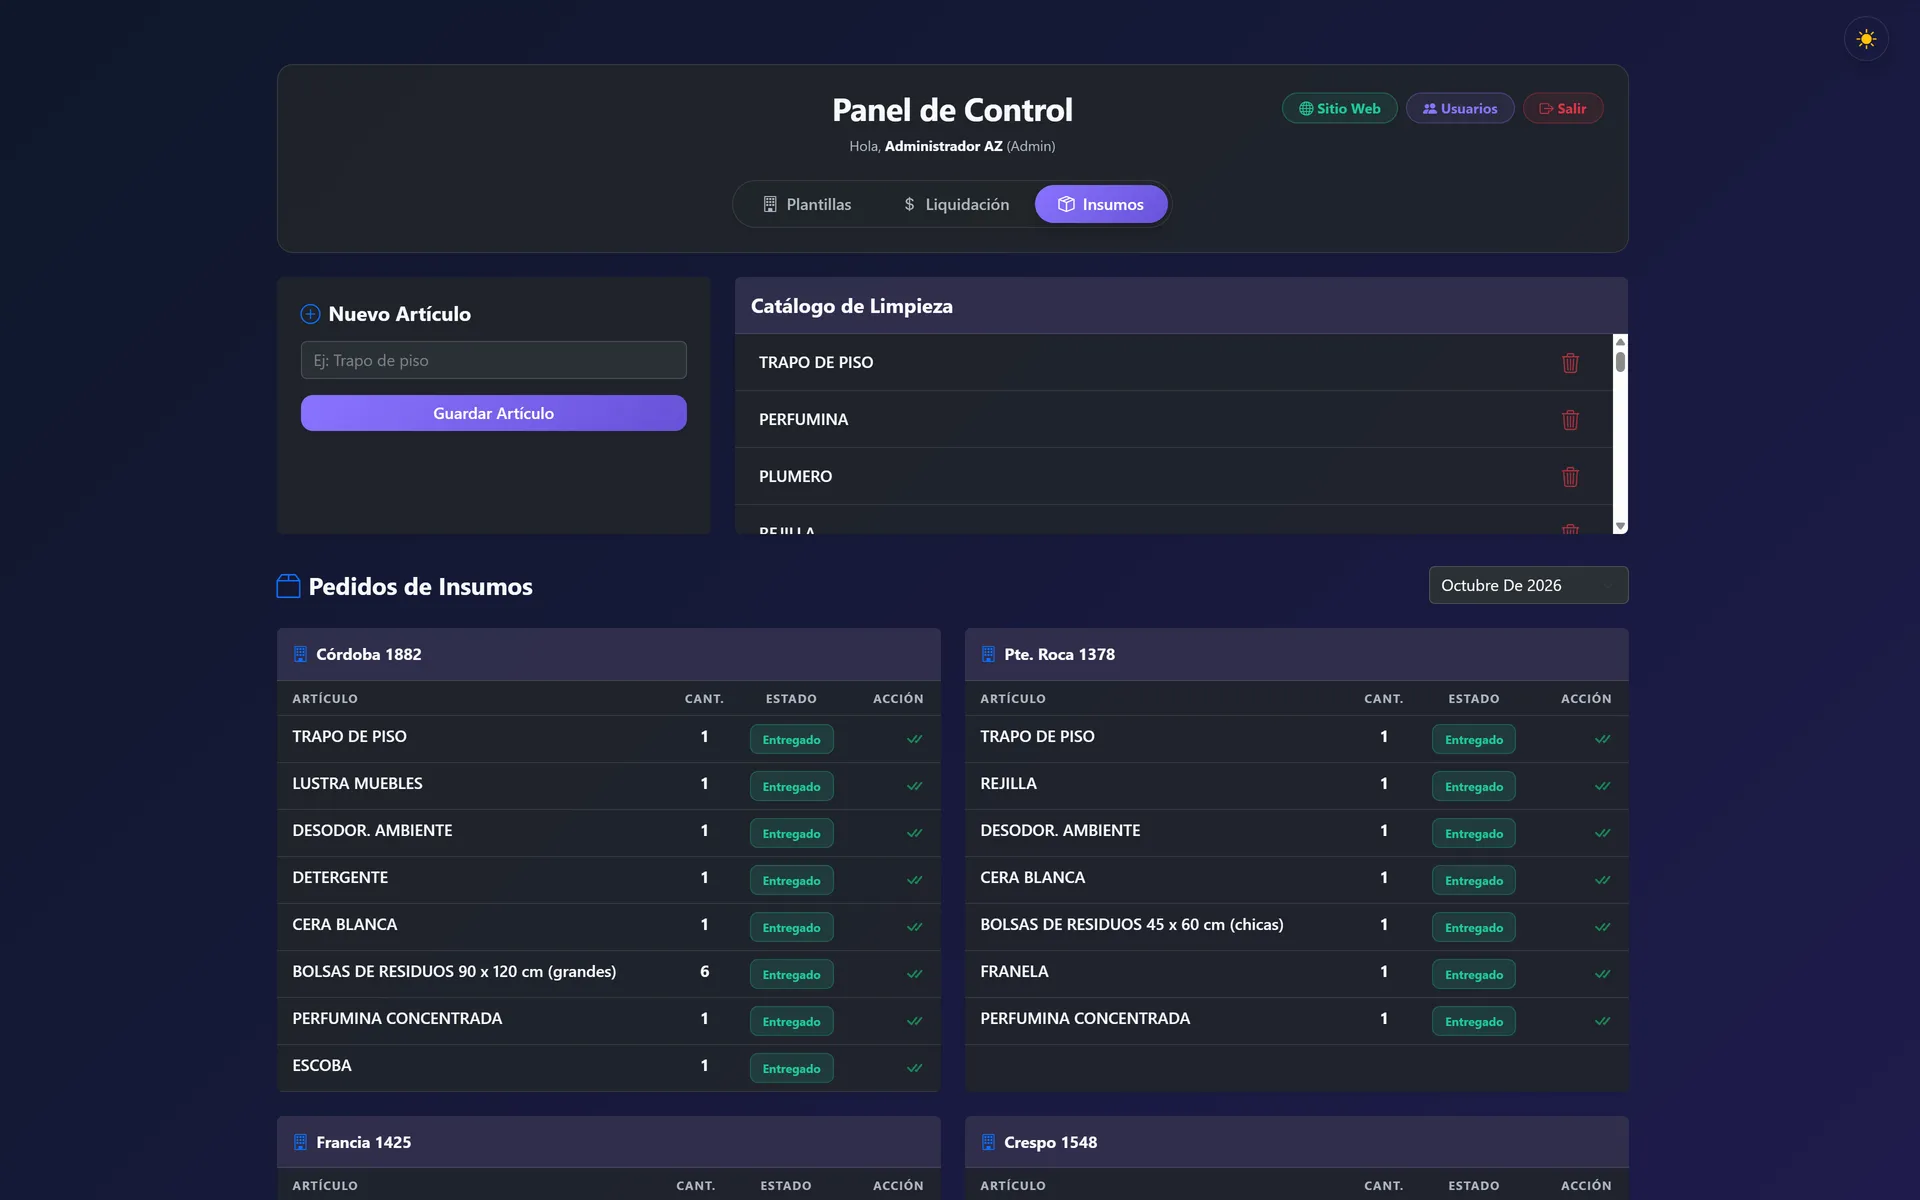Switch to the Plantillas tab
Screen dimensions: 1920x1200
(807, 204)
